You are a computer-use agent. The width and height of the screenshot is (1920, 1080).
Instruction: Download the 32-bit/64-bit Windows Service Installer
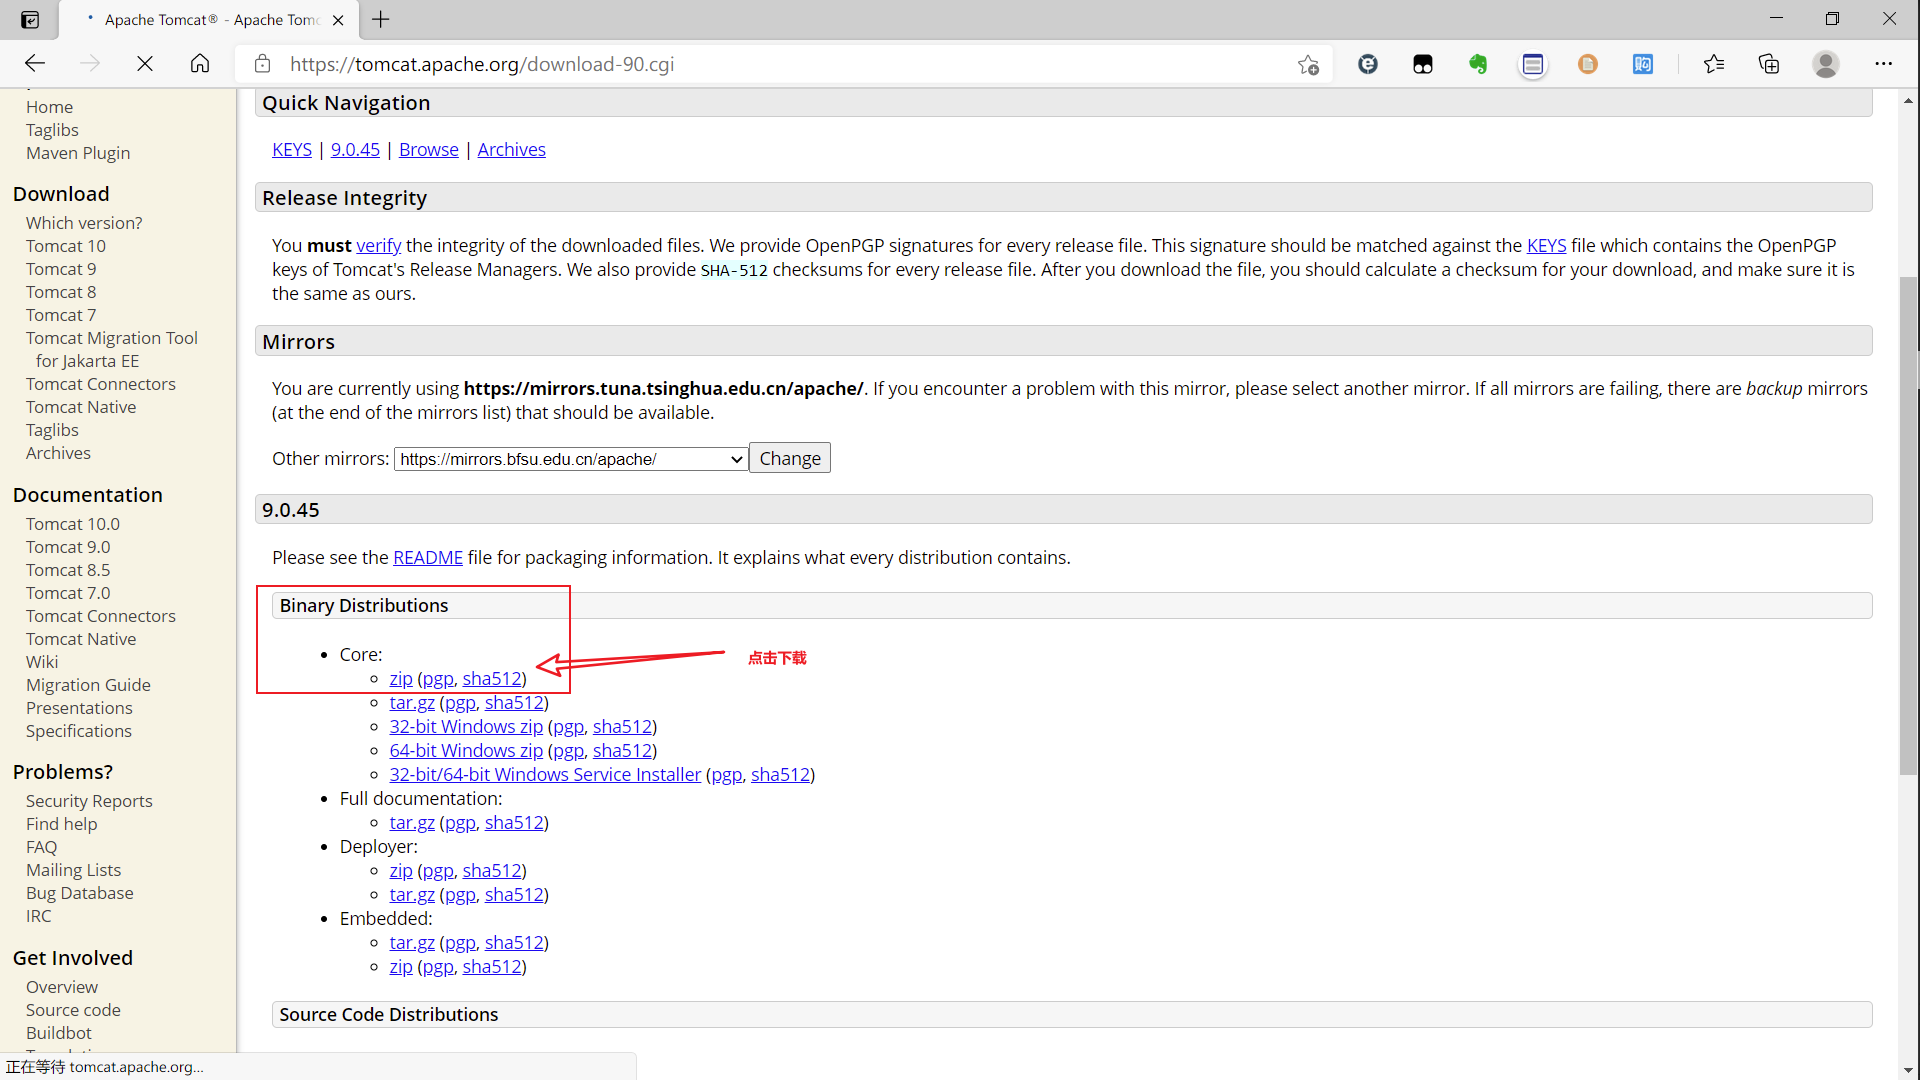[545, 774]
